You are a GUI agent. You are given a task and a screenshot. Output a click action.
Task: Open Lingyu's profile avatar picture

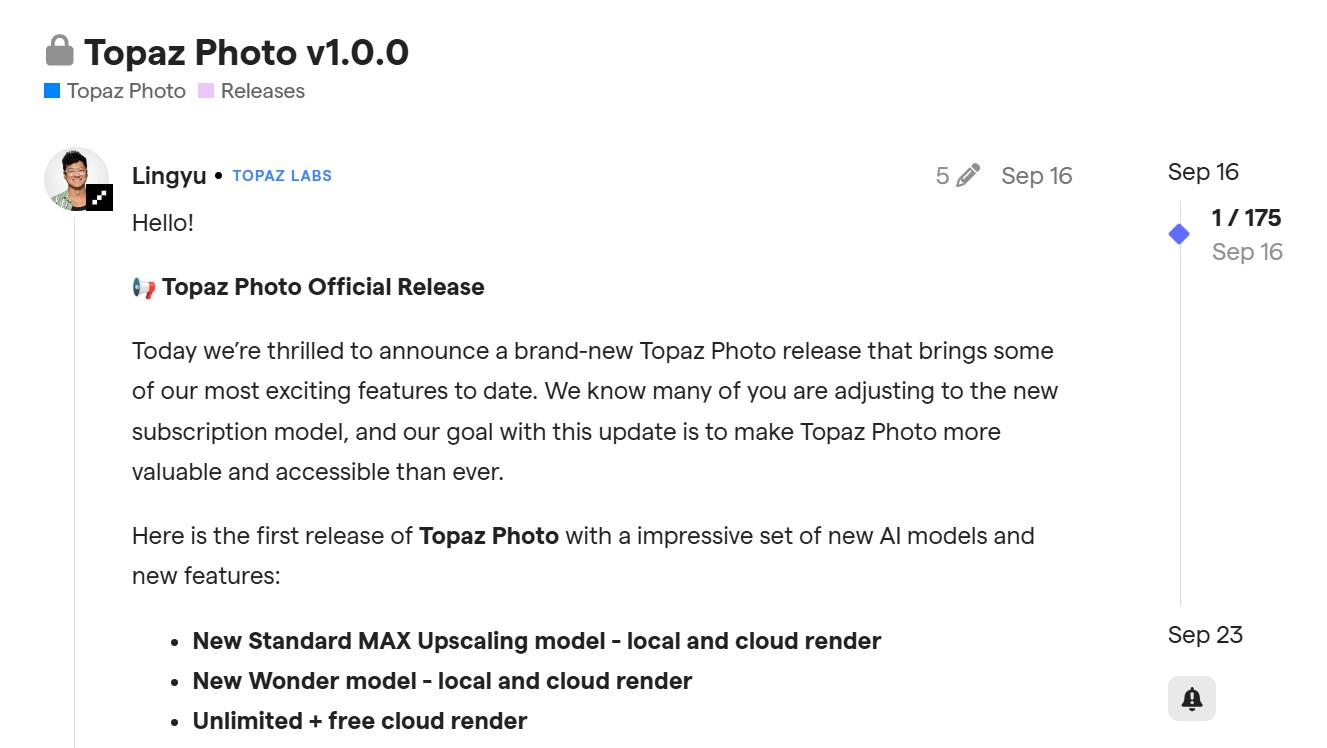tap(76, 179)
